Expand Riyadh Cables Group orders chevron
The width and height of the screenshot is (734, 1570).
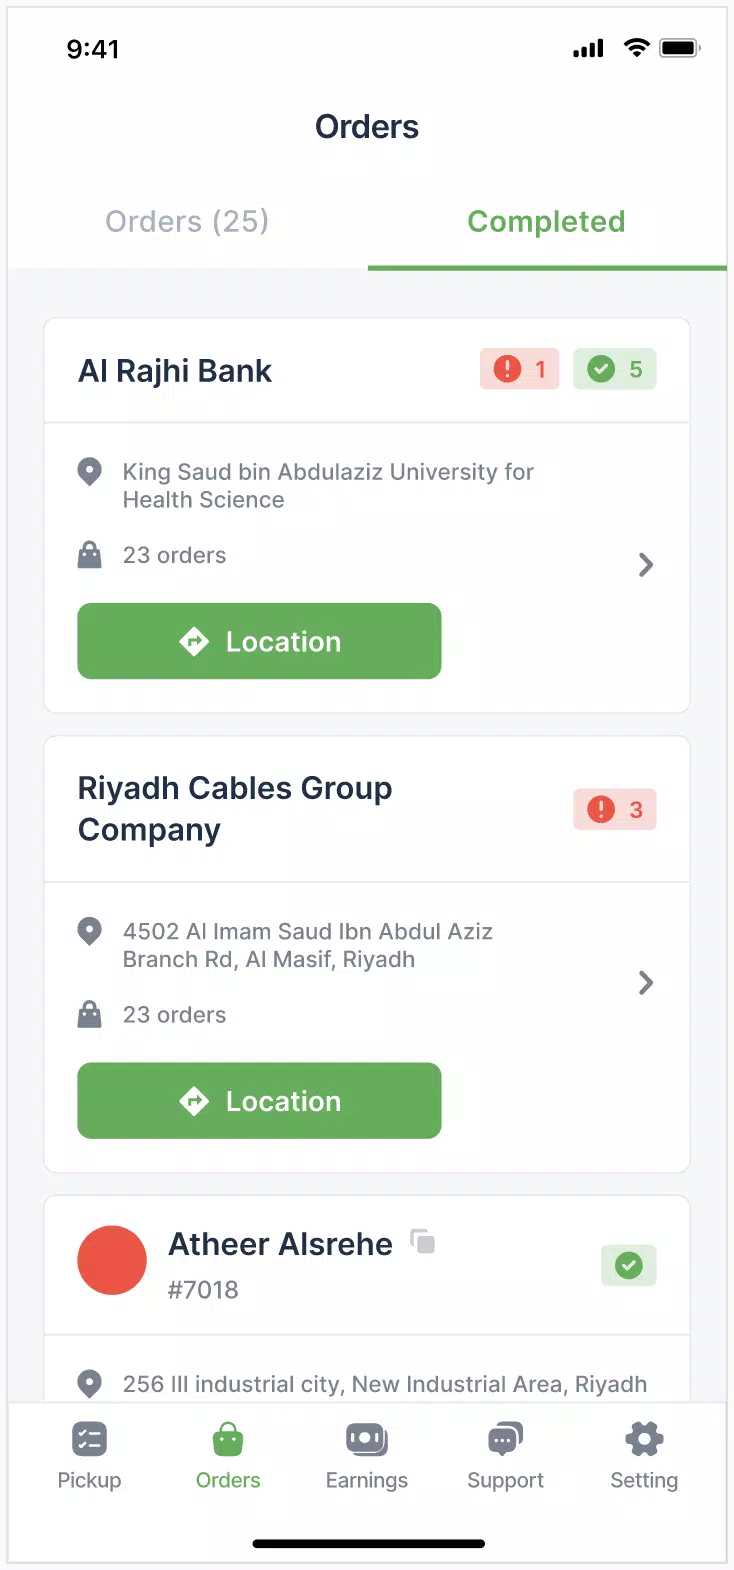tap(646, 983)
